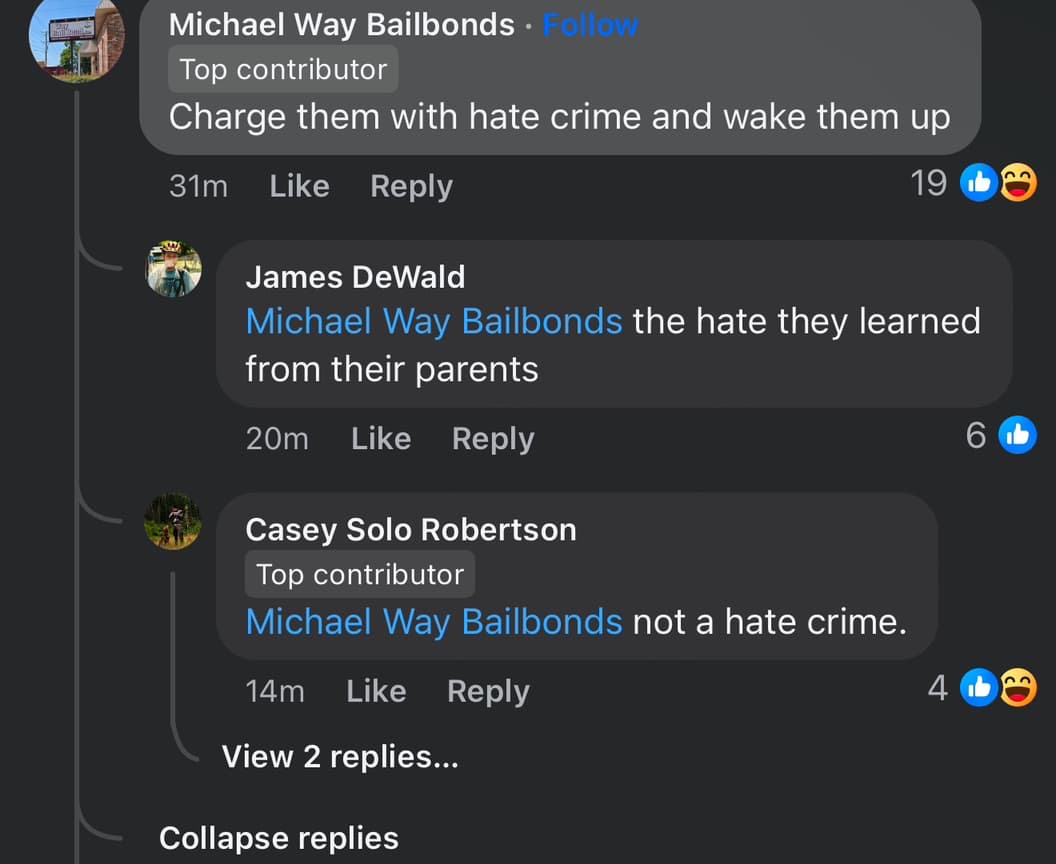Reply to Casey Solo Robertson's comment
The image size is (1056, 864).
tap(488, 692)
